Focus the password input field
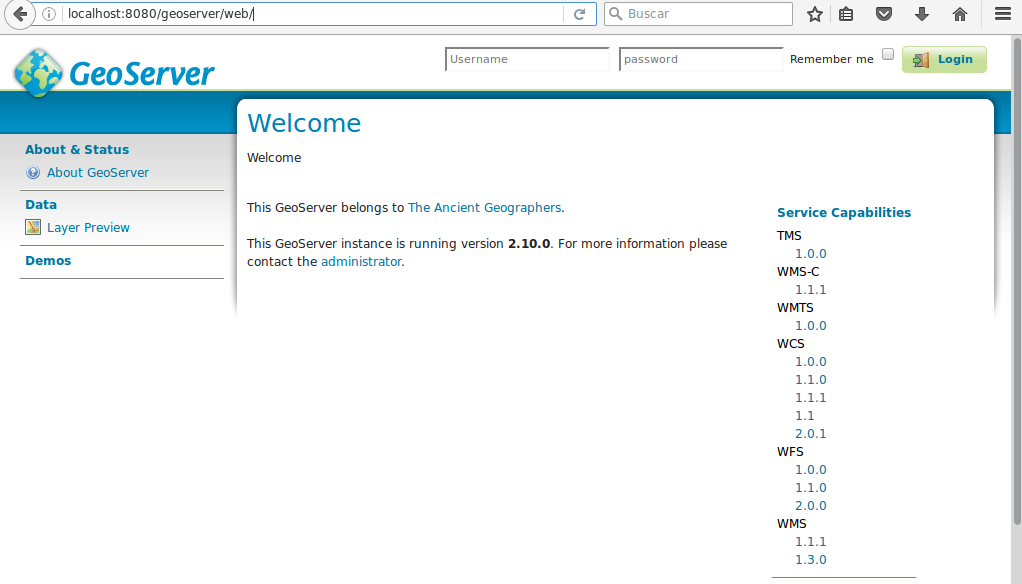1022x584 pixels. (x=701, y=59)
